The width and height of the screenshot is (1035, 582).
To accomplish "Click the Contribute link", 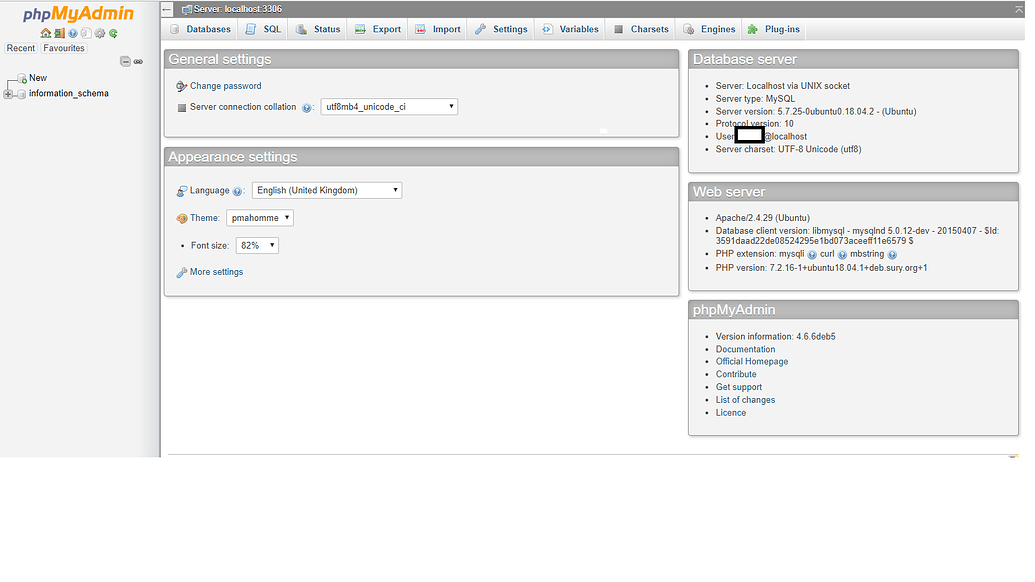I will click(x=736, y=374).
